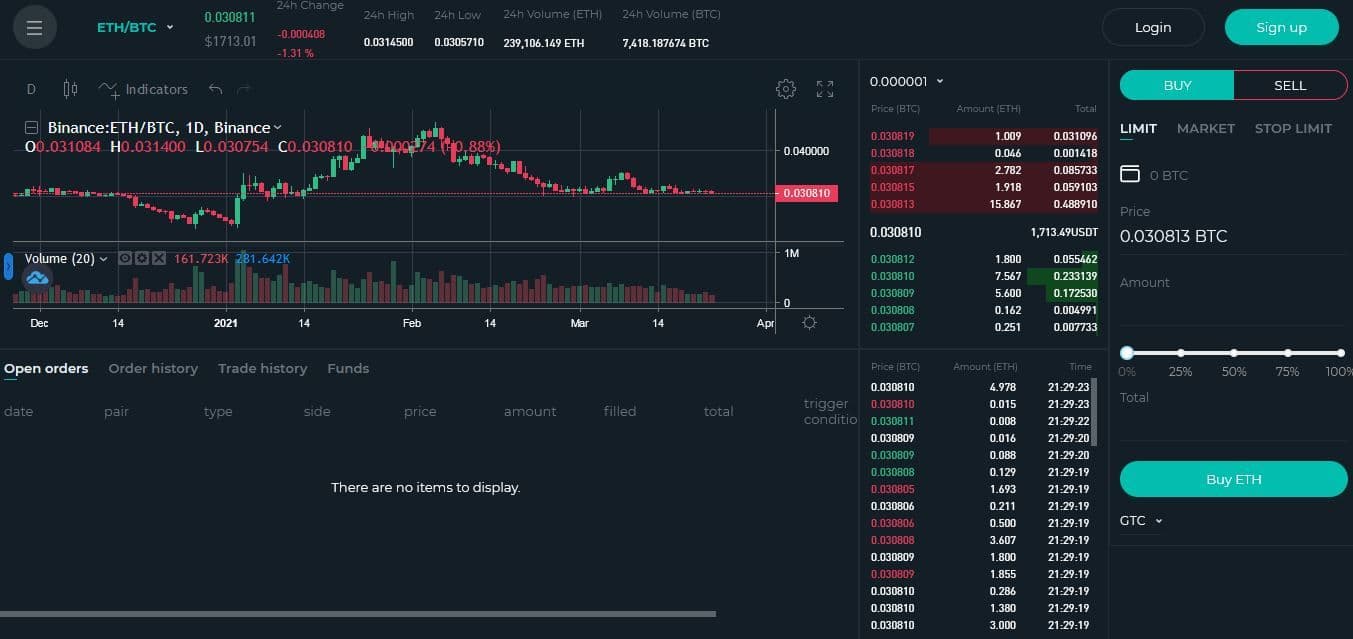Enter fullscreen chart mode
Viewport: 1353px width, 639px height.
[825, 89]
